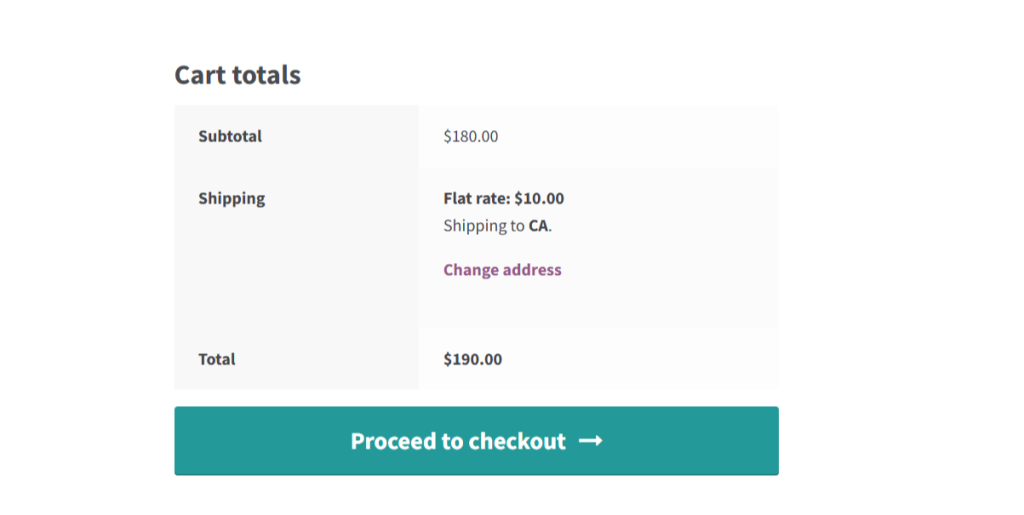1024x515 pixels.
Task: Click the Subtotal row label
Action: tap(230, 136)
